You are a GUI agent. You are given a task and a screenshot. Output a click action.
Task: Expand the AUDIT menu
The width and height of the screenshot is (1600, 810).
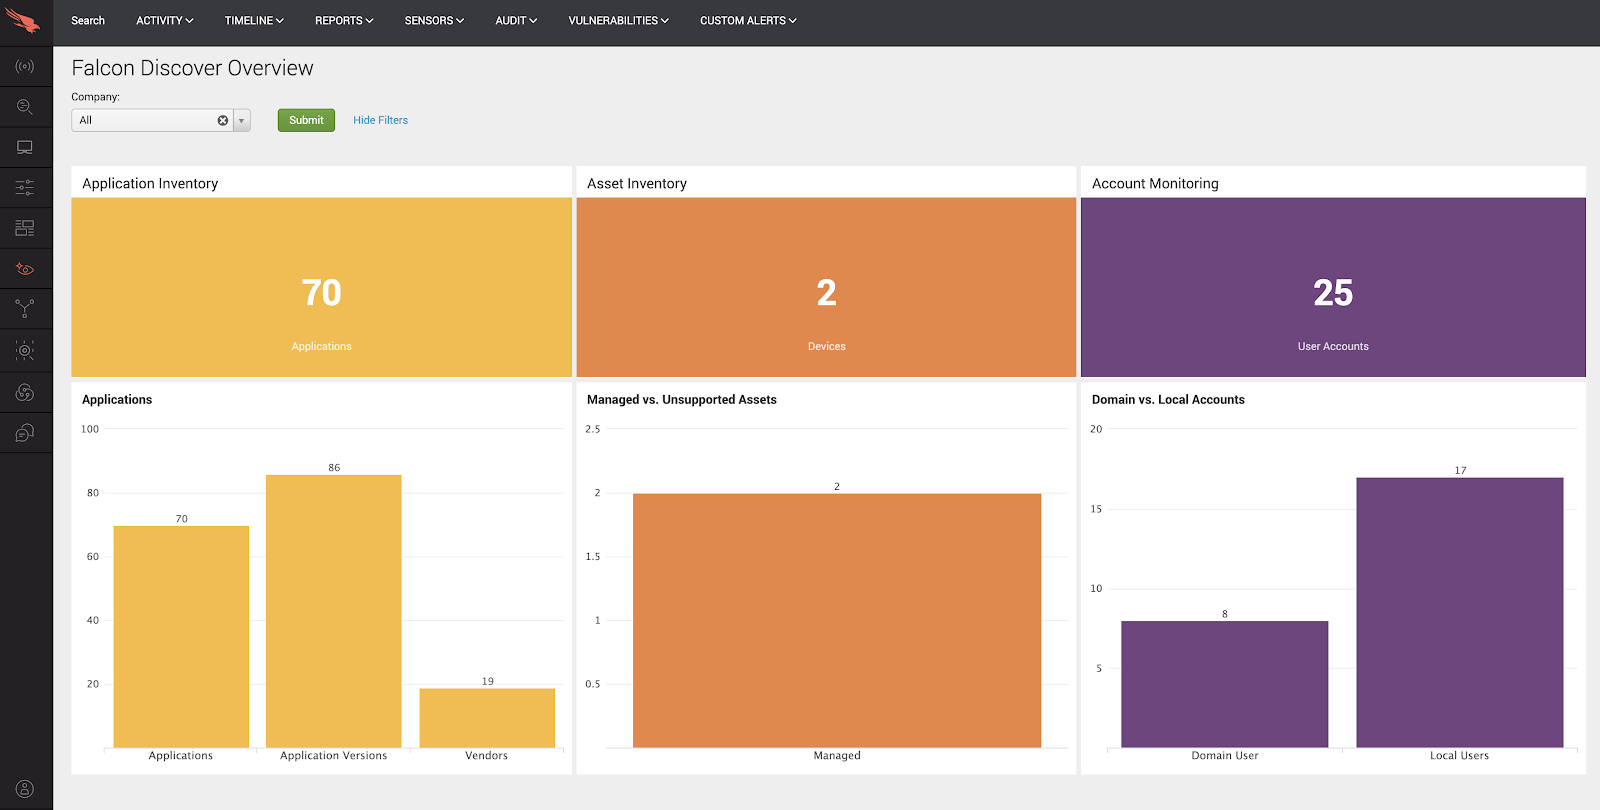[516, 20]
